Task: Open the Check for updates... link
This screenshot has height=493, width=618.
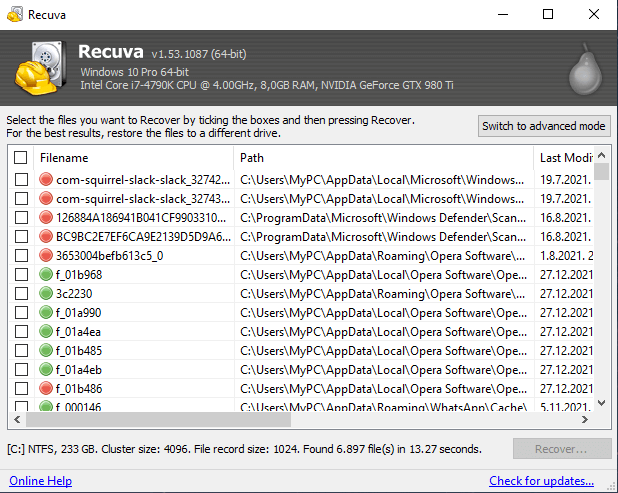Action: [x=541, y=481]
